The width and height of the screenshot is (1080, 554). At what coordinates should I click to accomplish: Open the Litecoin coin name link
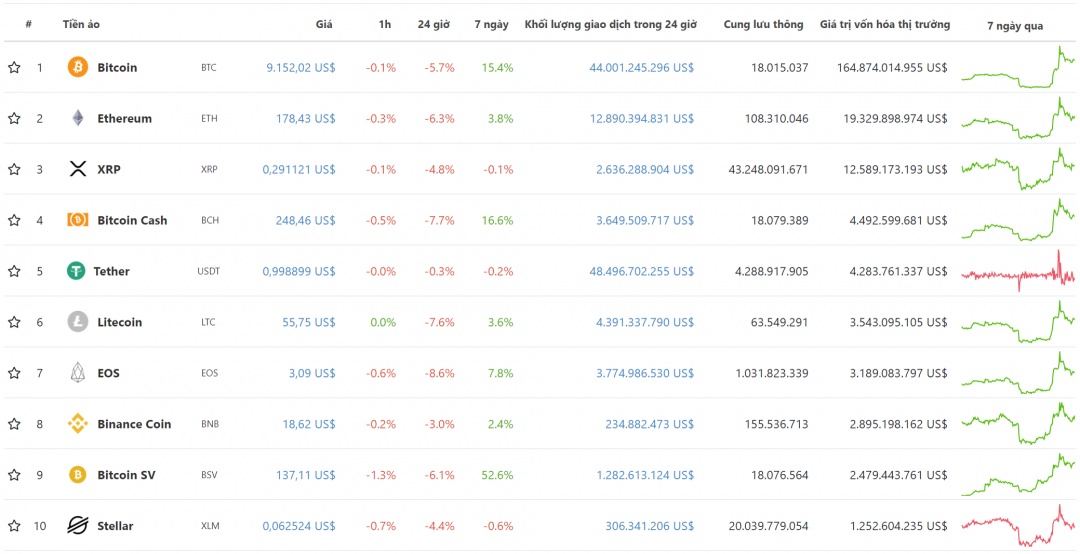120,322
